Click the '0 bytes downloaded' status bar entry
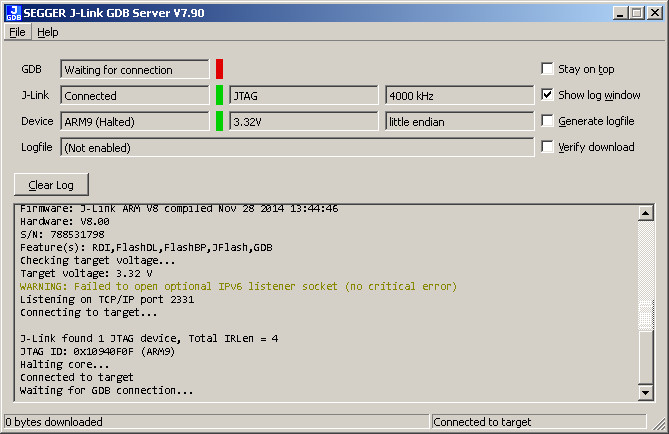Viewport: 669px width, 434px height. 217,422
